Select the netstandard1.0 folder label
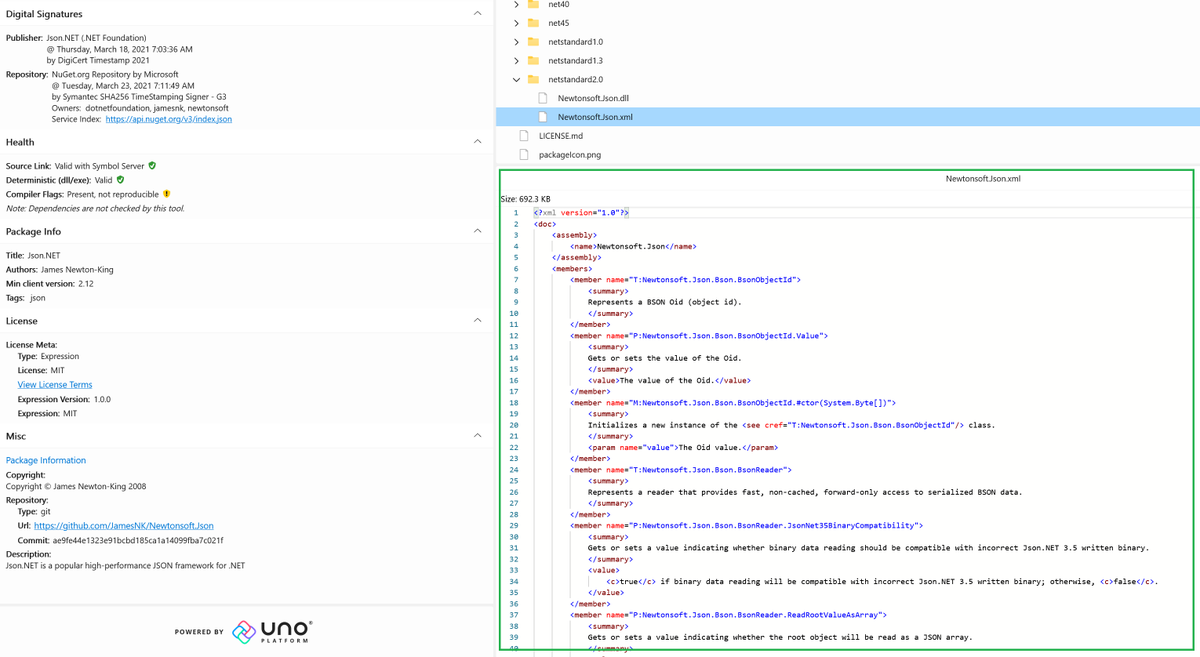The width and height of the screenshot is (1200, 657). pyautogui.click(x=576, y=42)
